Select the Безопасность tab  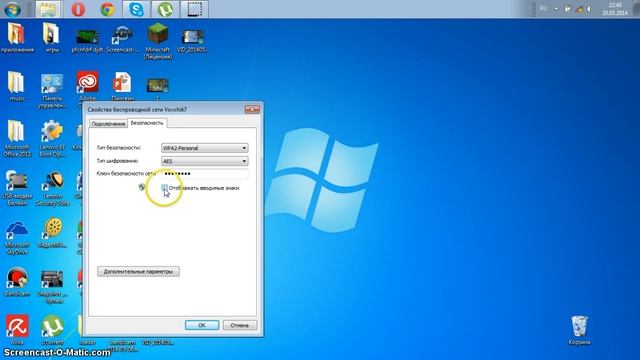click(147, 123)
